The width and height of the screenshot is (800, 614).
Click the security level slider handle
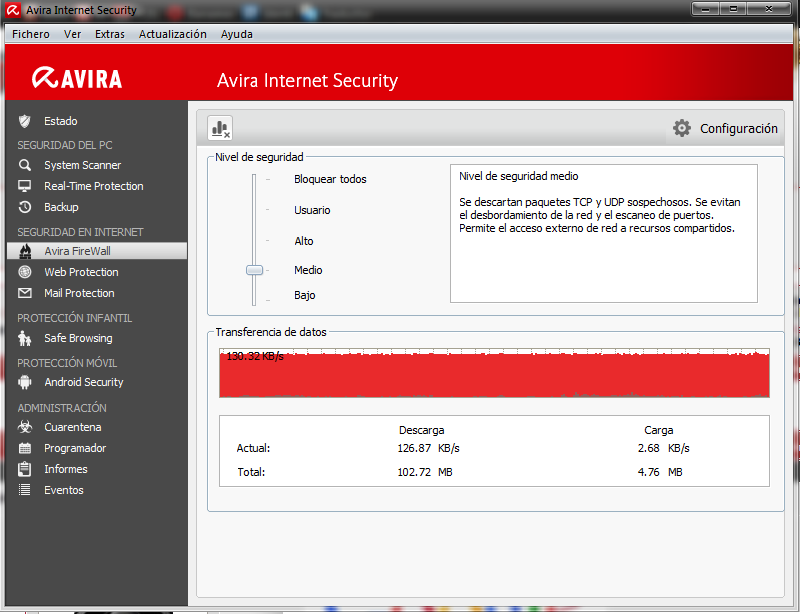(x=254, y=270)
